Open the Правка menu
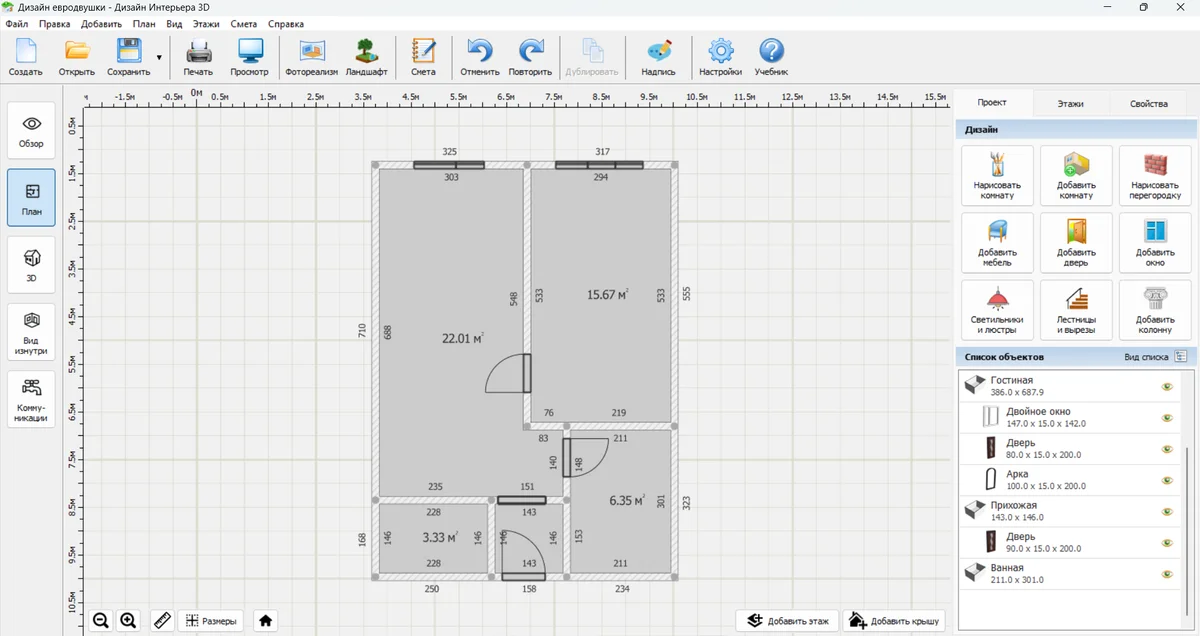Image resolution: width=1200 pixels, height=636 pixels. point(55,23)
